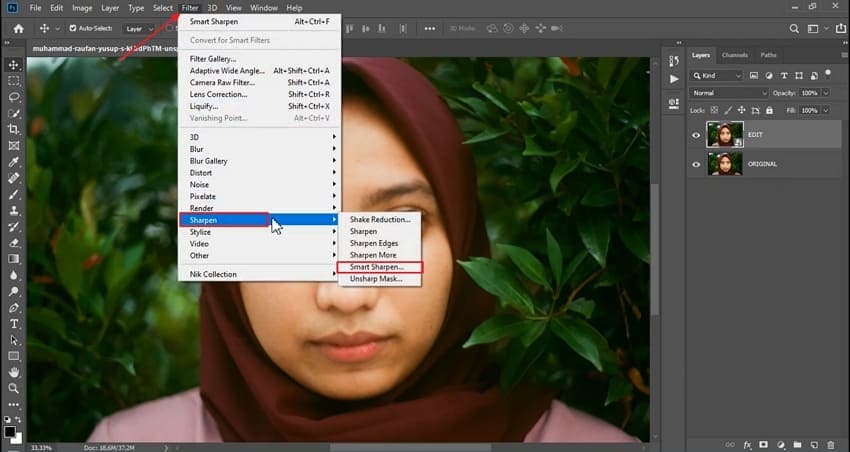Viewport: 850px width, 452px height.
Task: Toggle lock position
Action: (742, 110)
